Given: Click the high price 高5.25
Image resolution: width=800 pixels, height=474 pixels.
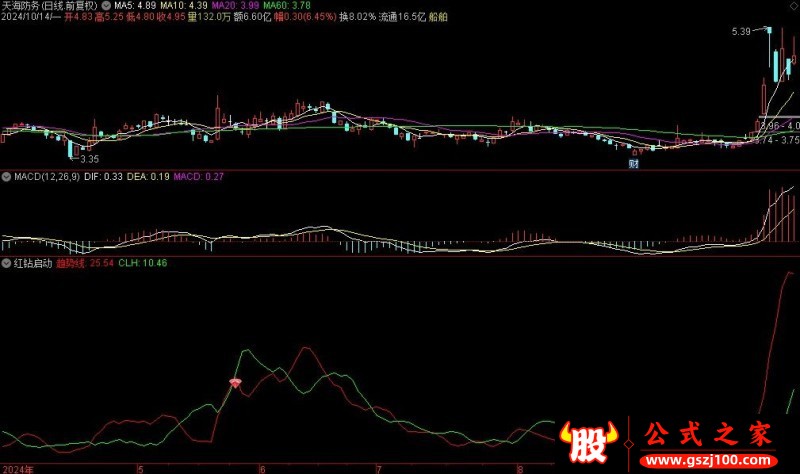Looking at the screenshot, I should 109,17.
